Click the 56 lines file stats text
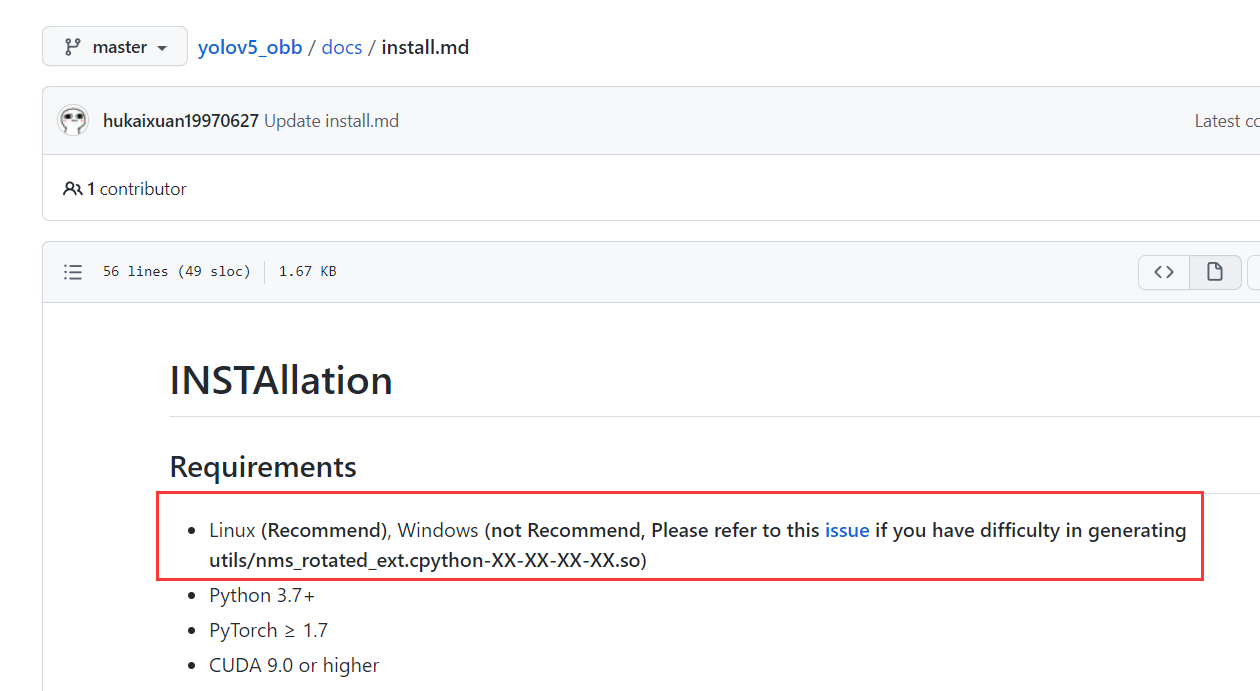 pos(177,271)
